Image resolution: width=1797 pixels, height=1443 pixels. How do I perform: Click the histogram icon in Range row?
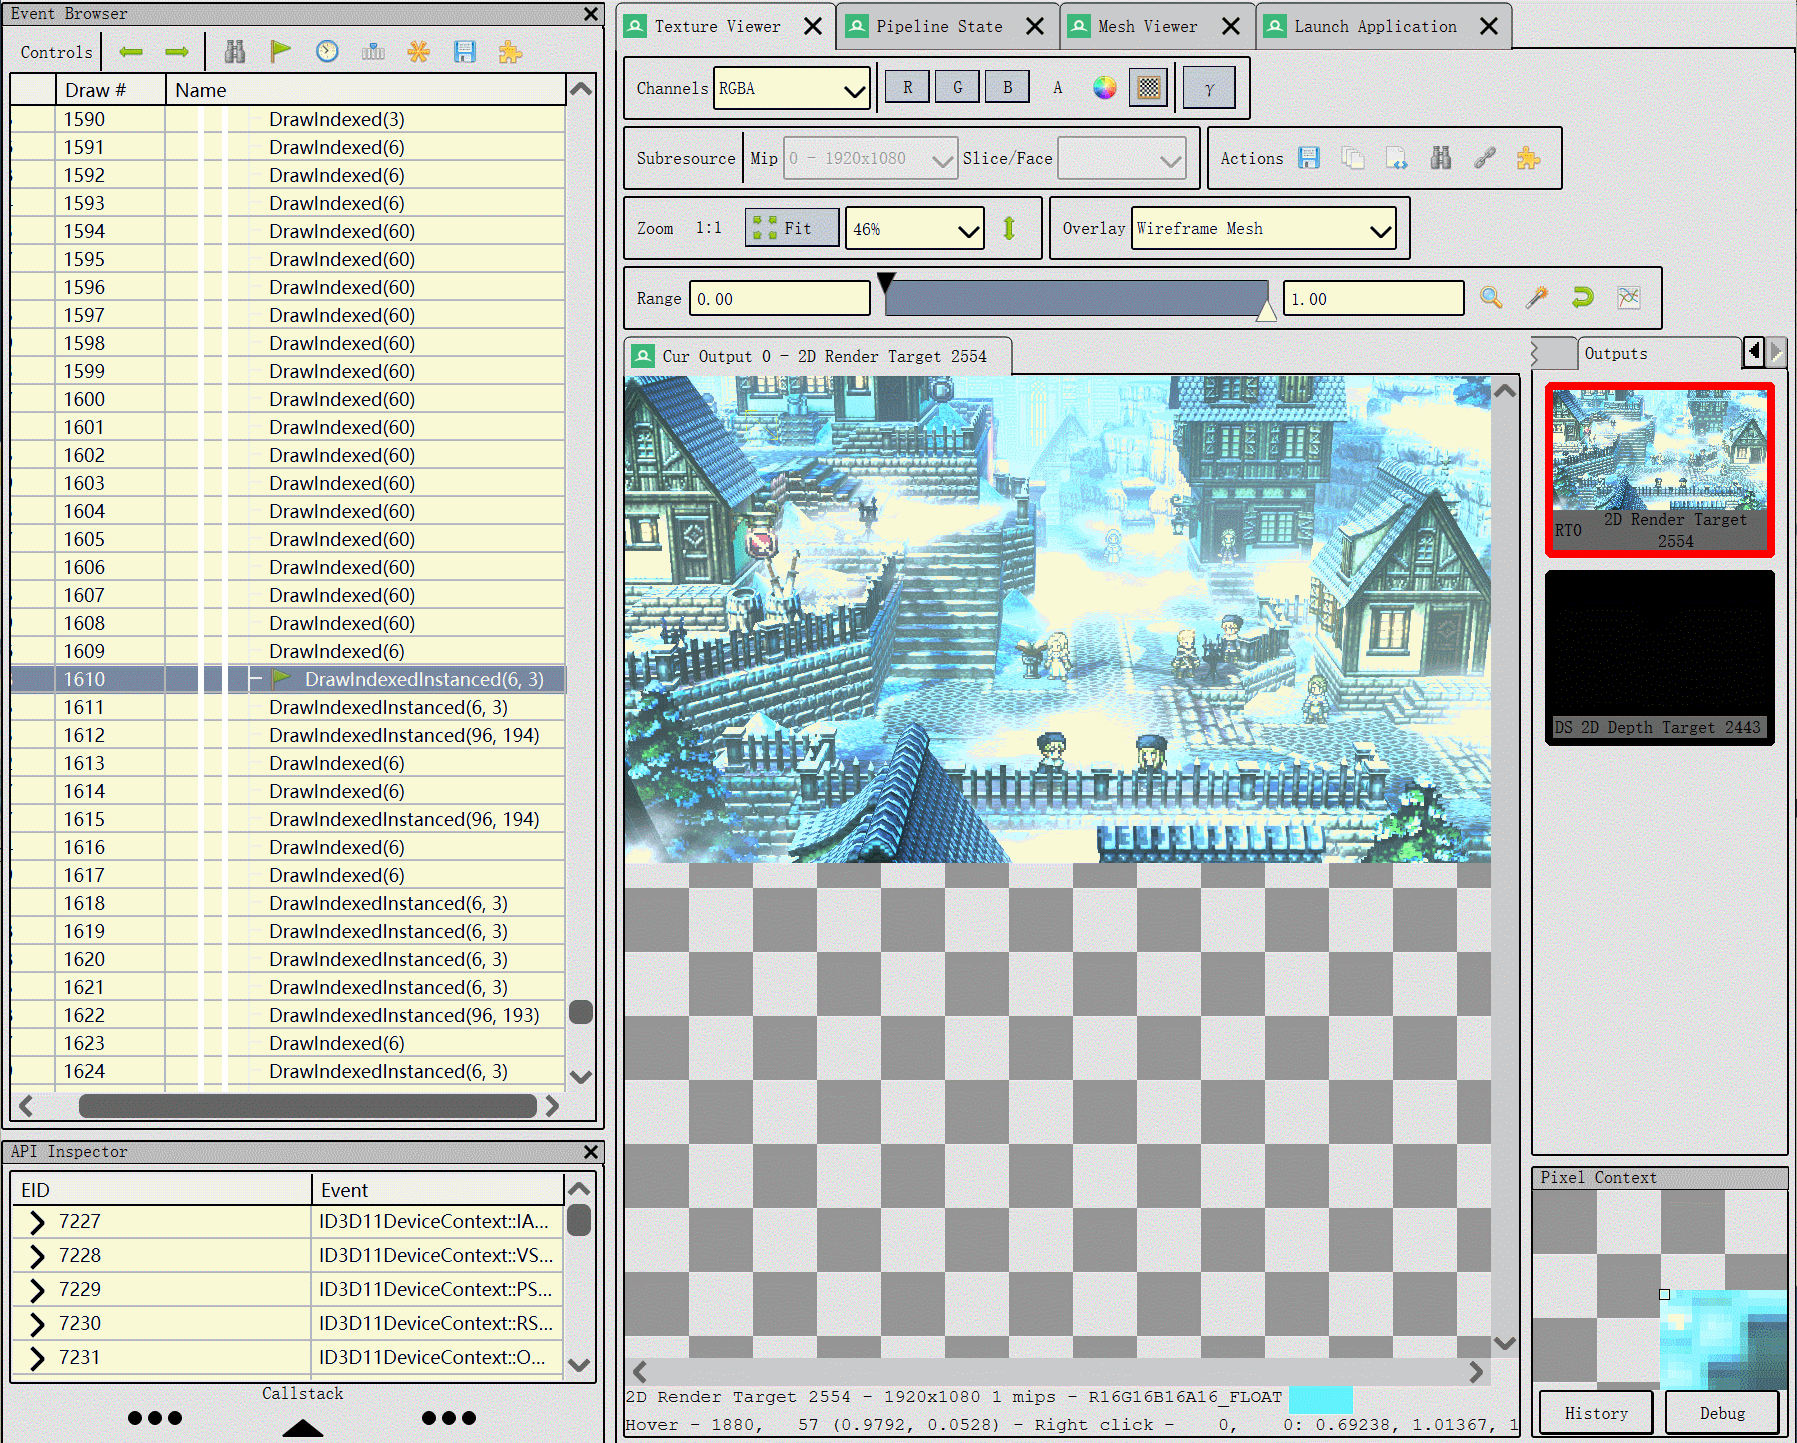click(1629, 298)
